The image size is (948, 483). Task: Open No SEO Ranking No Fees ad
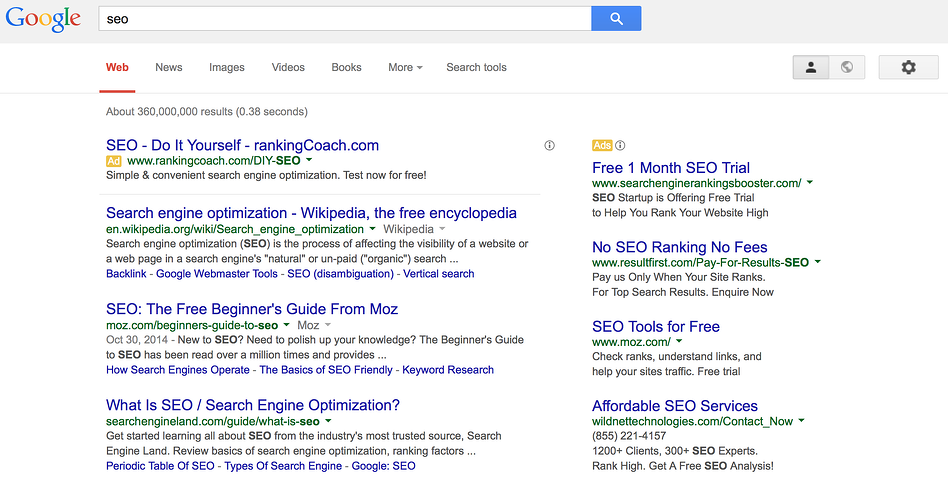click(680, 247)
